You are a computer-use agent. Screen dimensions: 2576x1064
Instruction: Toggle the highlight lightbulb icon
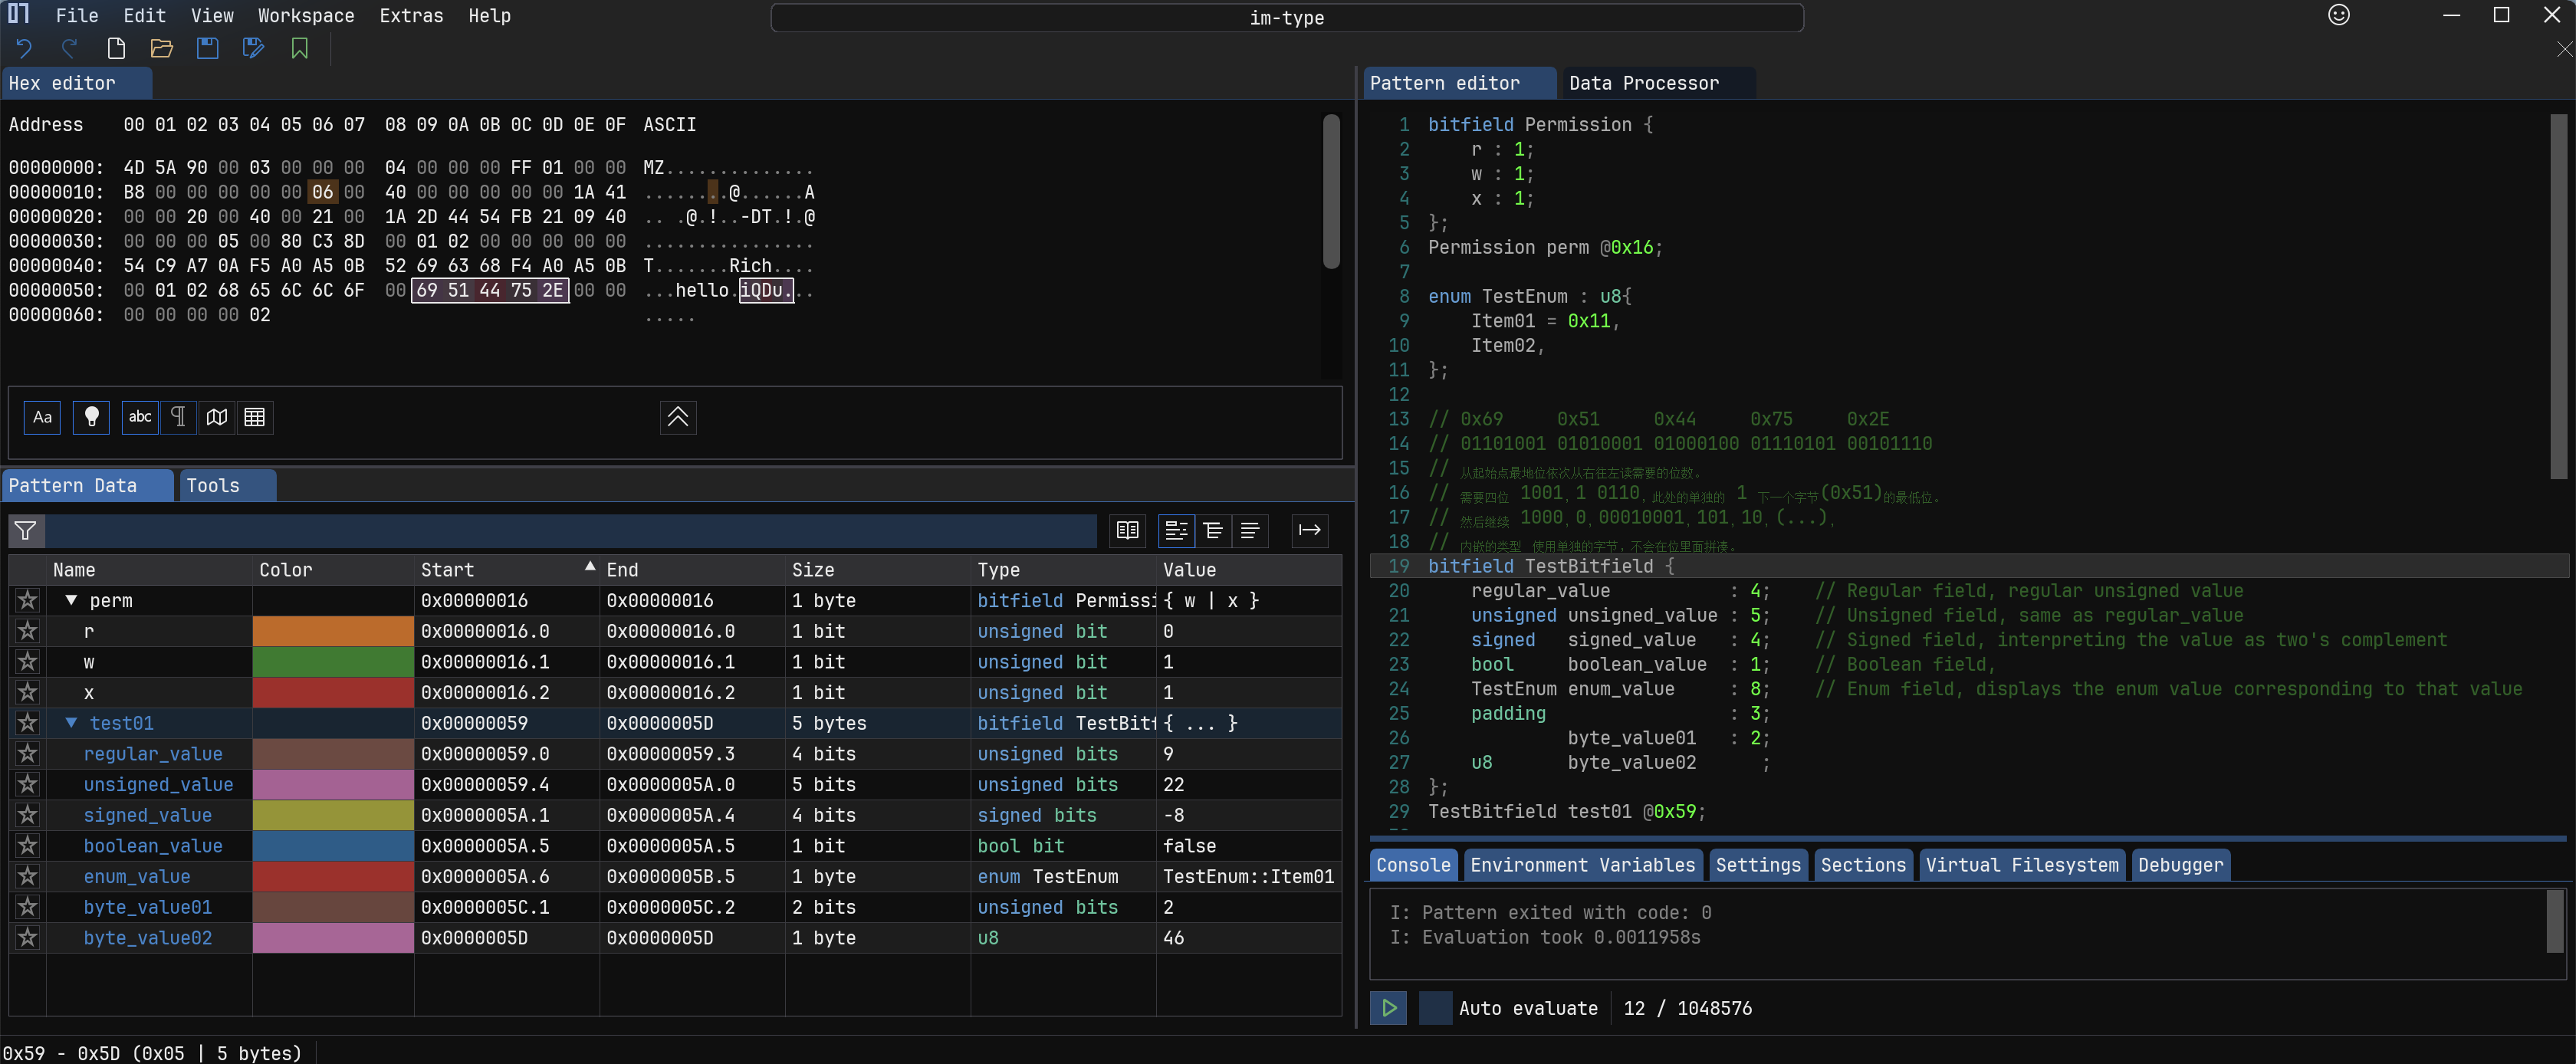91,417
